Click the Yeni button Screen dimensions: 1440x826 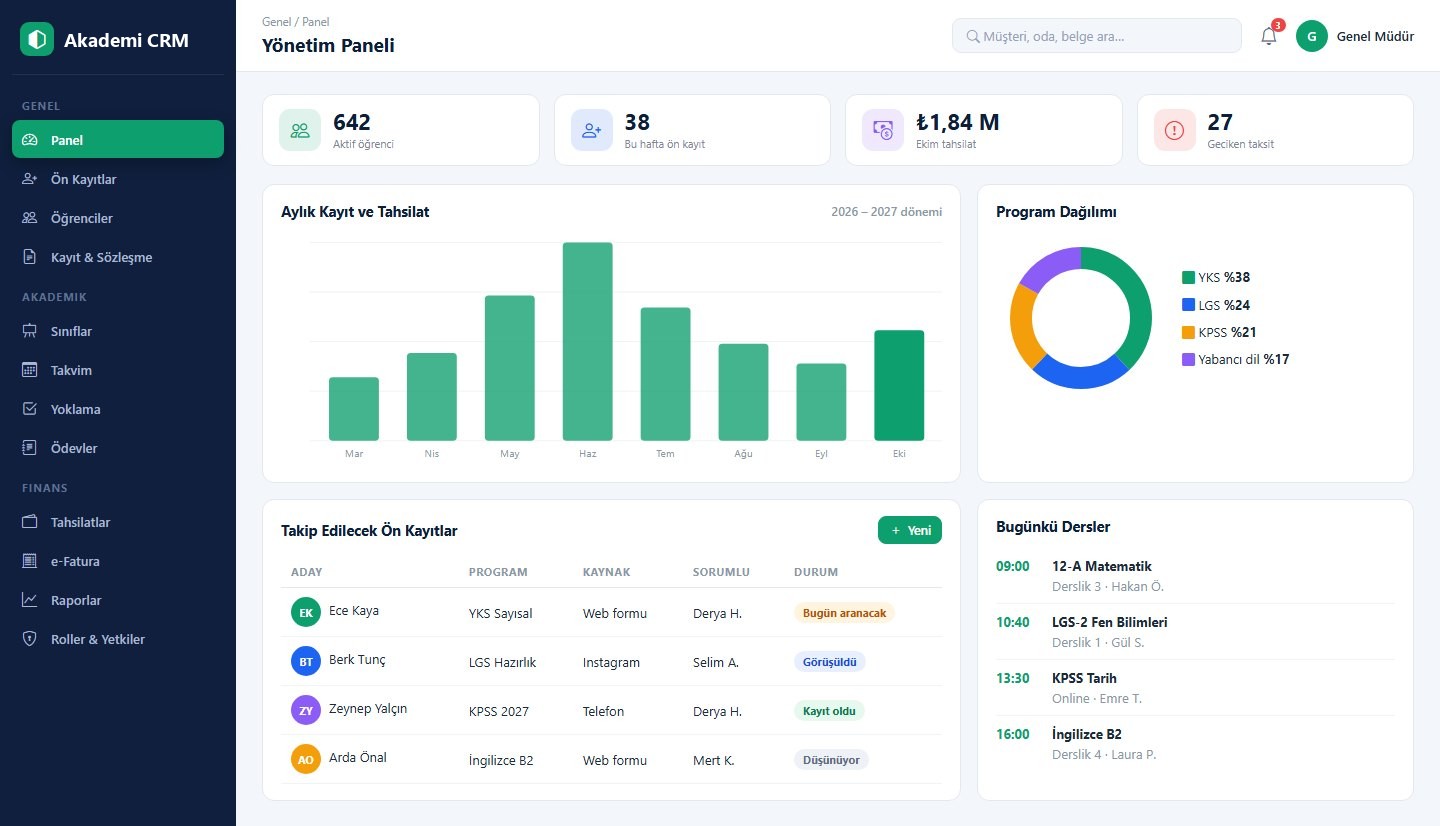pos(910,530)
